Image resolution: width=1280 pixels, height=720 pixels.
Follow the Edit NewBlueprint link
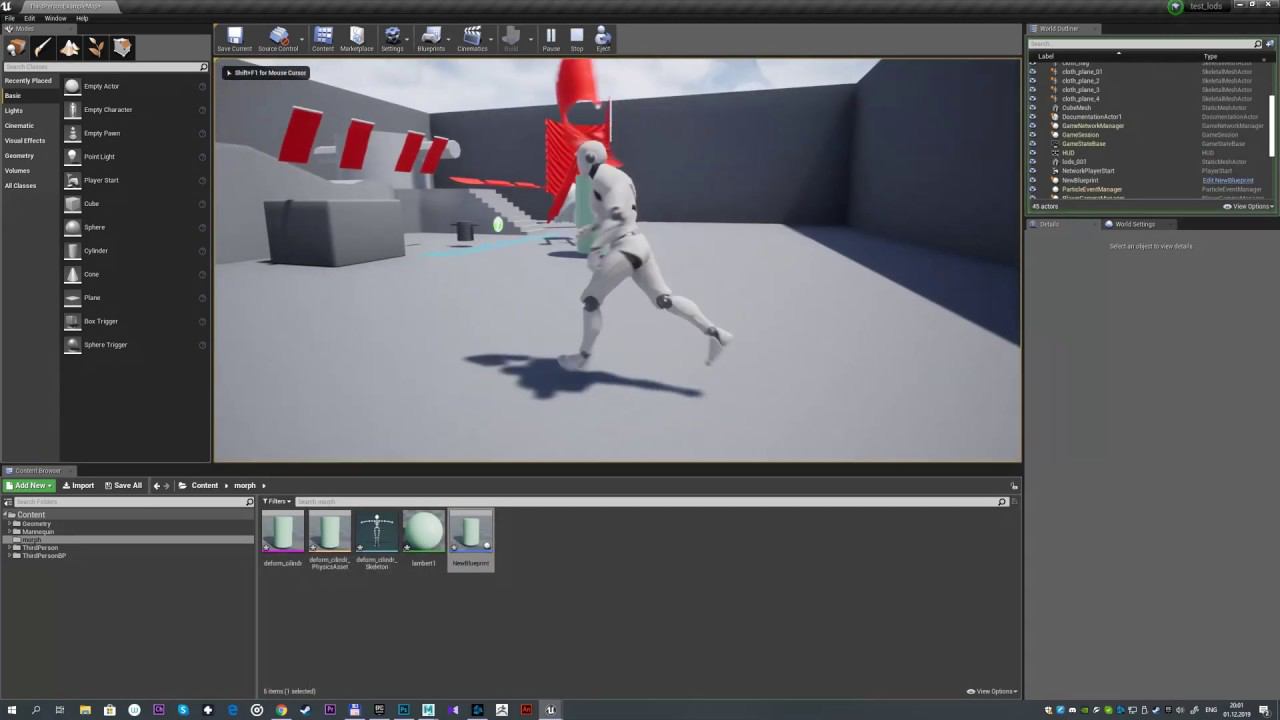click(1228, 180)
